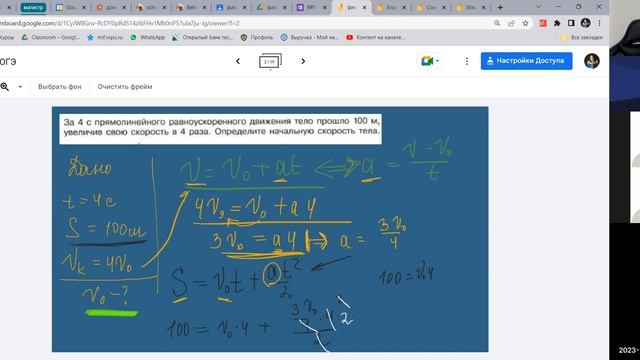The height and width of the screenshot is (360, 640).
Task: Open Jamboard more options (three dots)
Action: tap(467, 61)
